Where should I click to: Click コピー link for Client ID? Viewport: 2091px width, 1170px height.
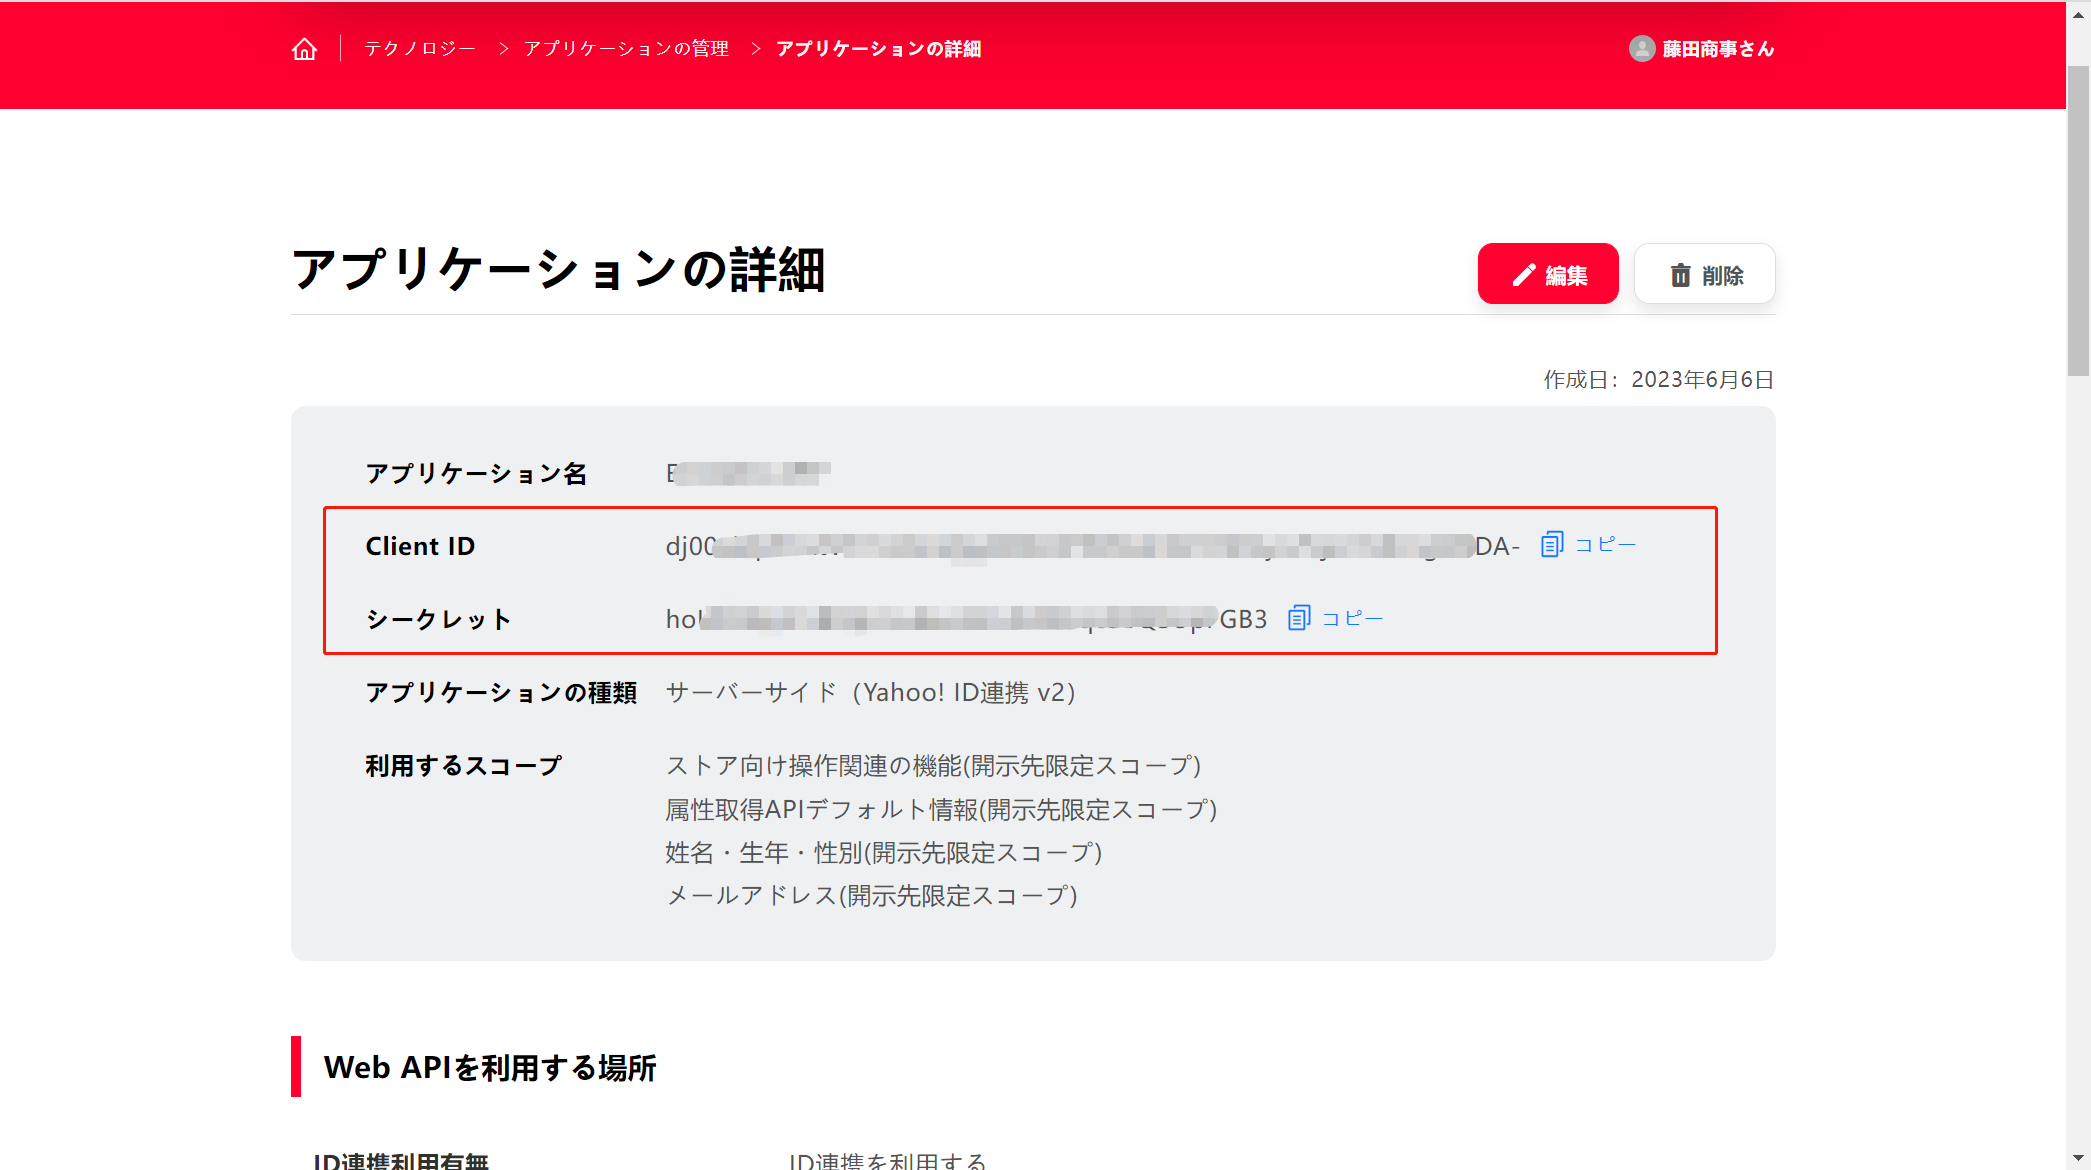pos(1604,545)
